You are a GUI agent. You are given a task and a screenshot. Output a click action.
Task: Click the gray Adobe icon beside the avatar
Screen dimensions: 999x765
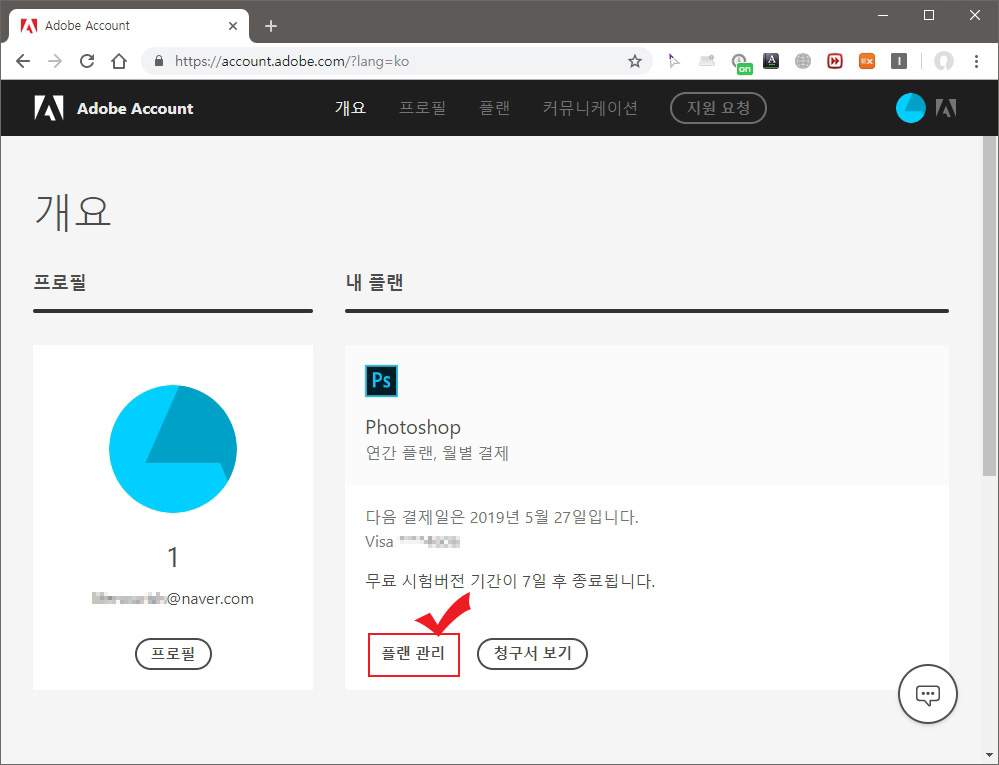click(945, 108)
